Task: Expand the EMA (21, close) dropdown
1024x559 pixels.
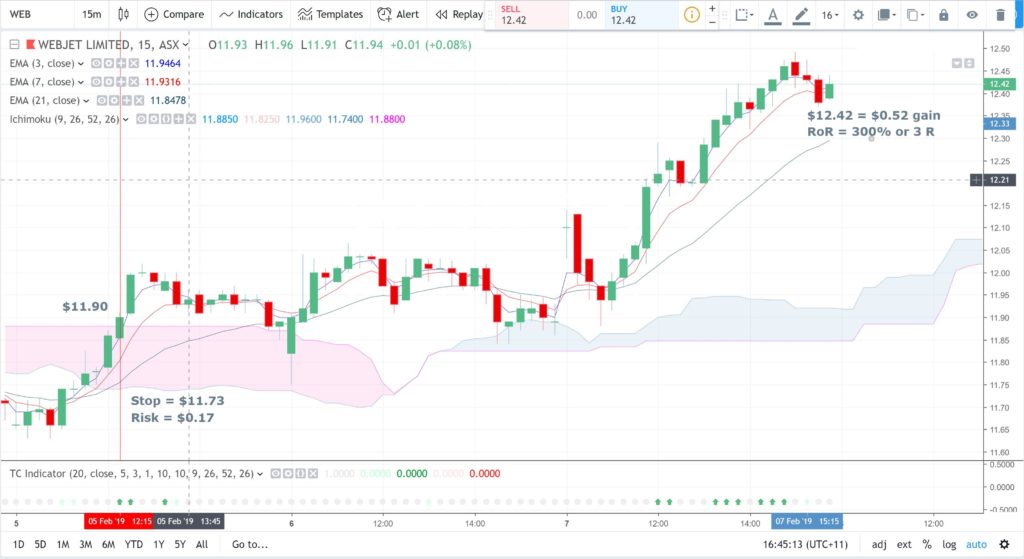Action: point(86,101)
